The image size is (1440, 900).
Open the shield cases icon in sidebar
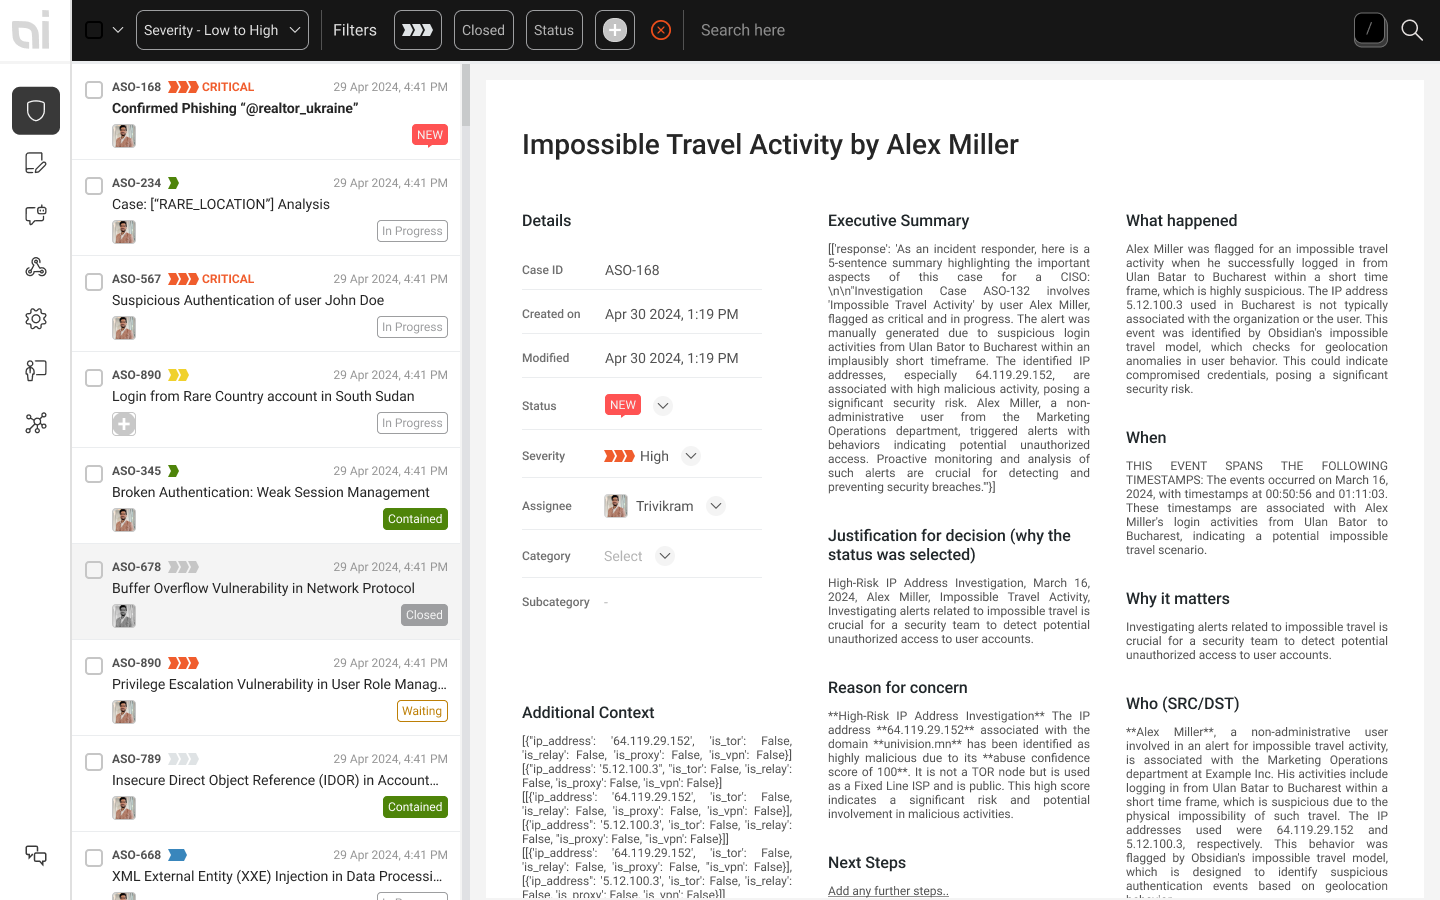pyautogui.click(x=36, y=111)
